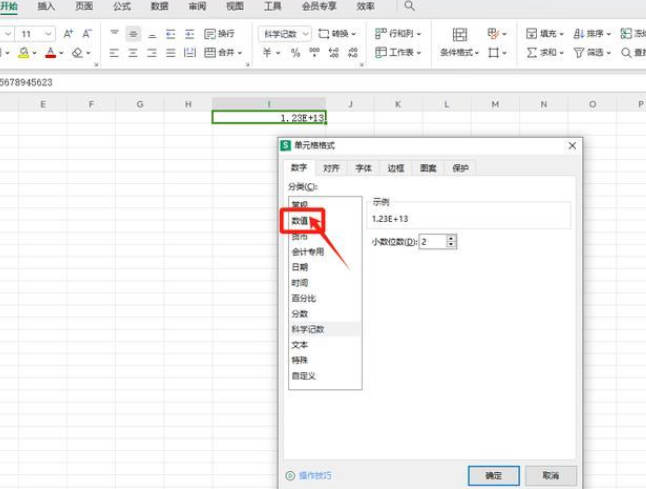Screen dimensions: 646x489
Task: Click the 小数位数 decimal places field
Action: [433, 242]
